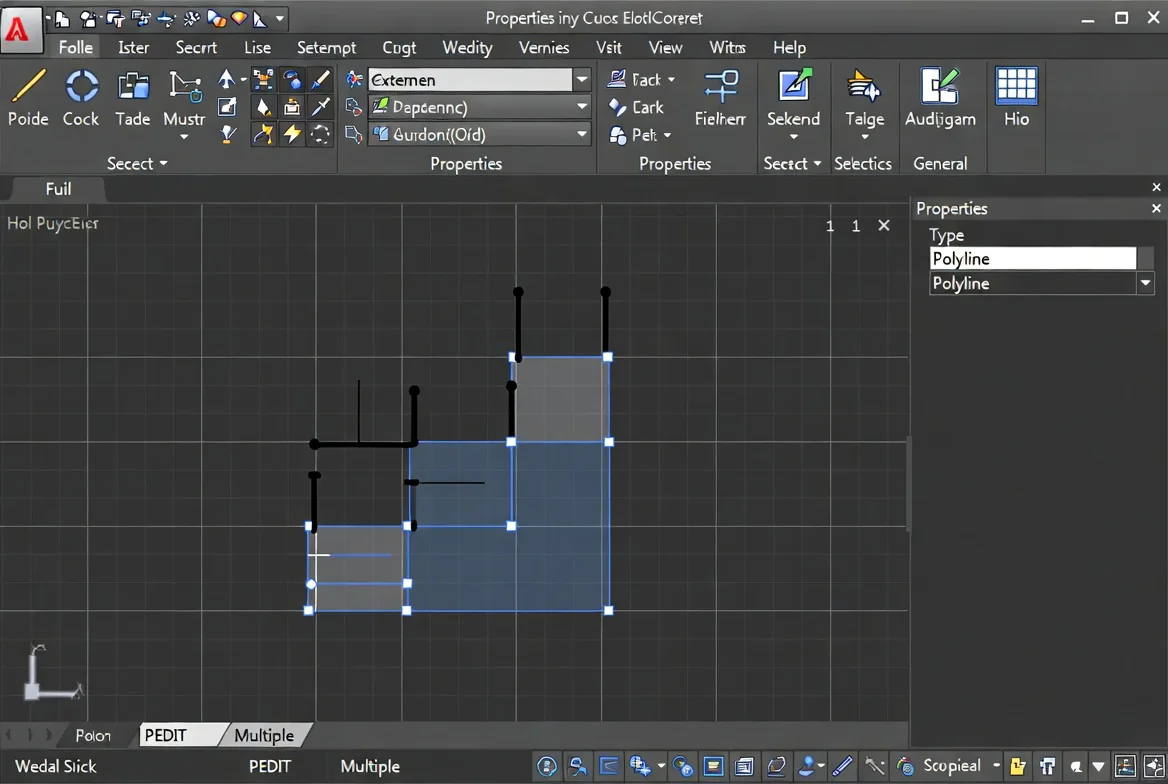Click the Tack tool icon
The image size is (1168, 784).
[x=617, y=78]
